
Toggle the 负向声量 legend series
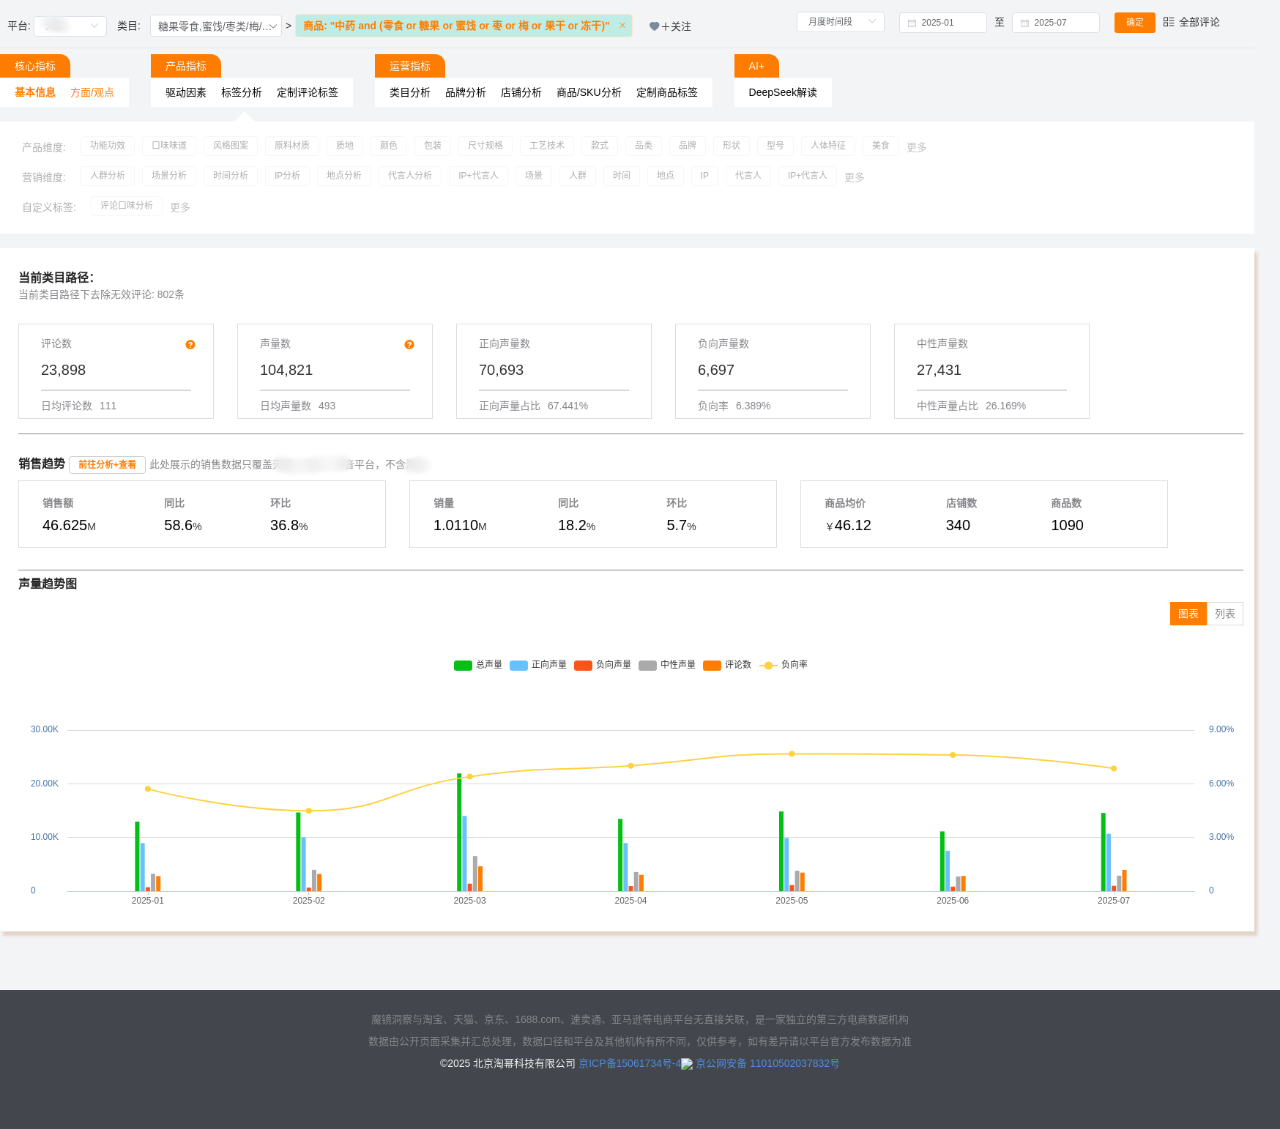[x=603, y=665]
